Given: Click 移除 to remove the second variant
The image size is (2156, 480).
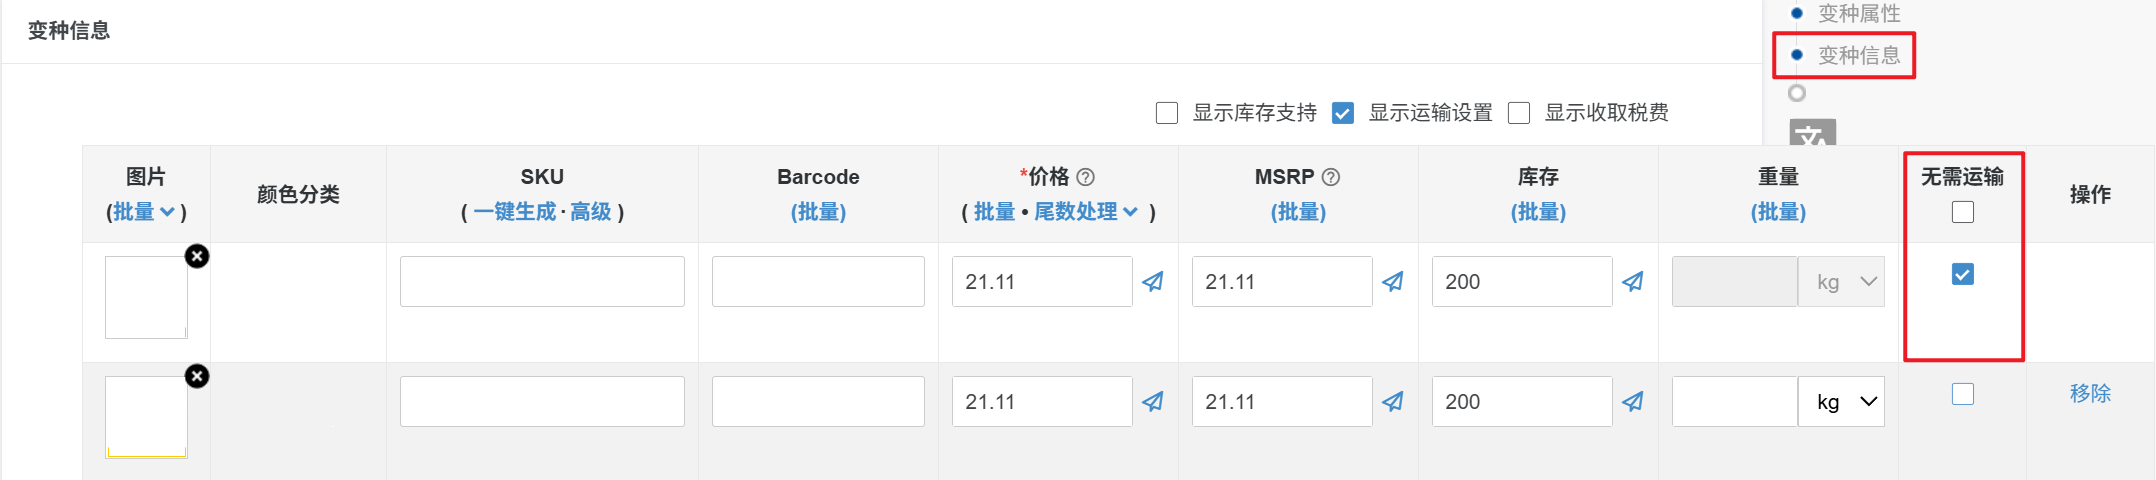Looking at the screenshot, I should 2090,394.
